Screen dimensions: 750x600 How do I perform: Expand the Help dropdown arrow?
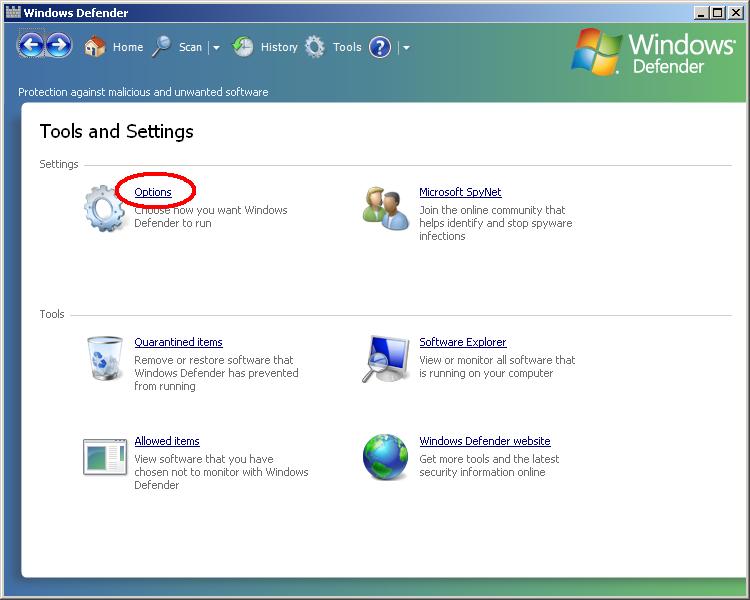click(406, 48)
